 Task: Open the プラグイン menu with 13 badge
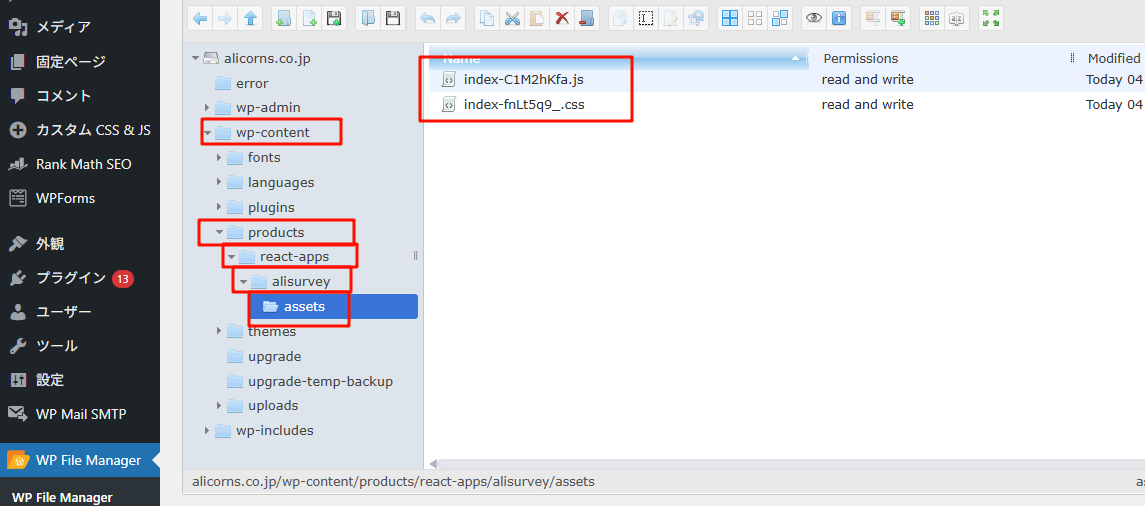(x=70, y=278)
